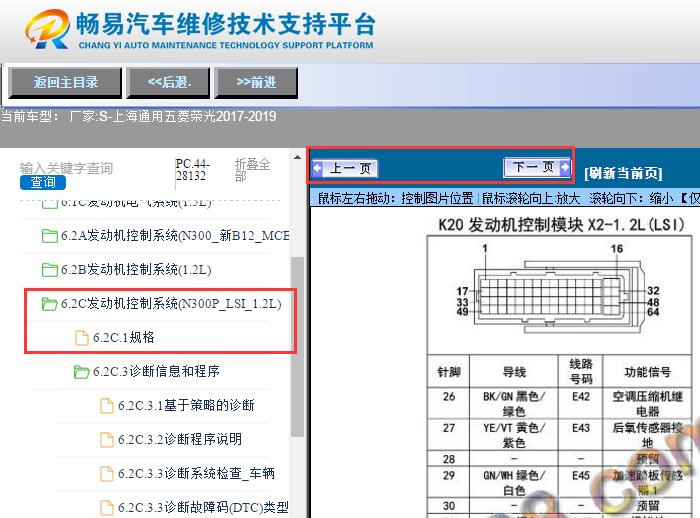Click the page icon of 6.2C.3.1基于策略的诊断
The image size is (700, 518).
pos(107,405)
